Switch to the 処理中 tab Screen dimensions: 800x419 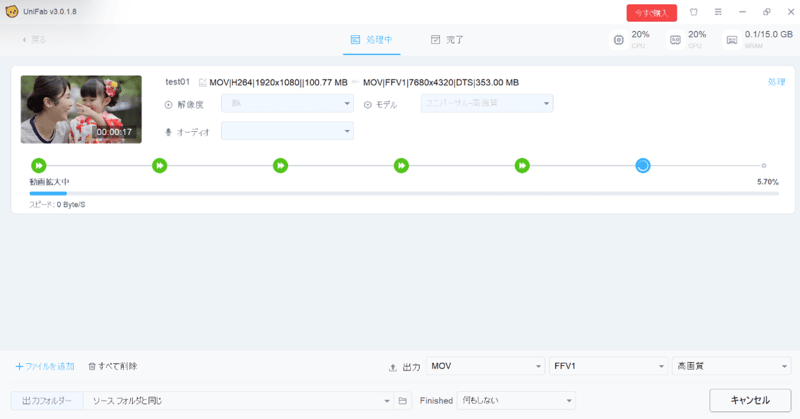[x=371, y=40]
